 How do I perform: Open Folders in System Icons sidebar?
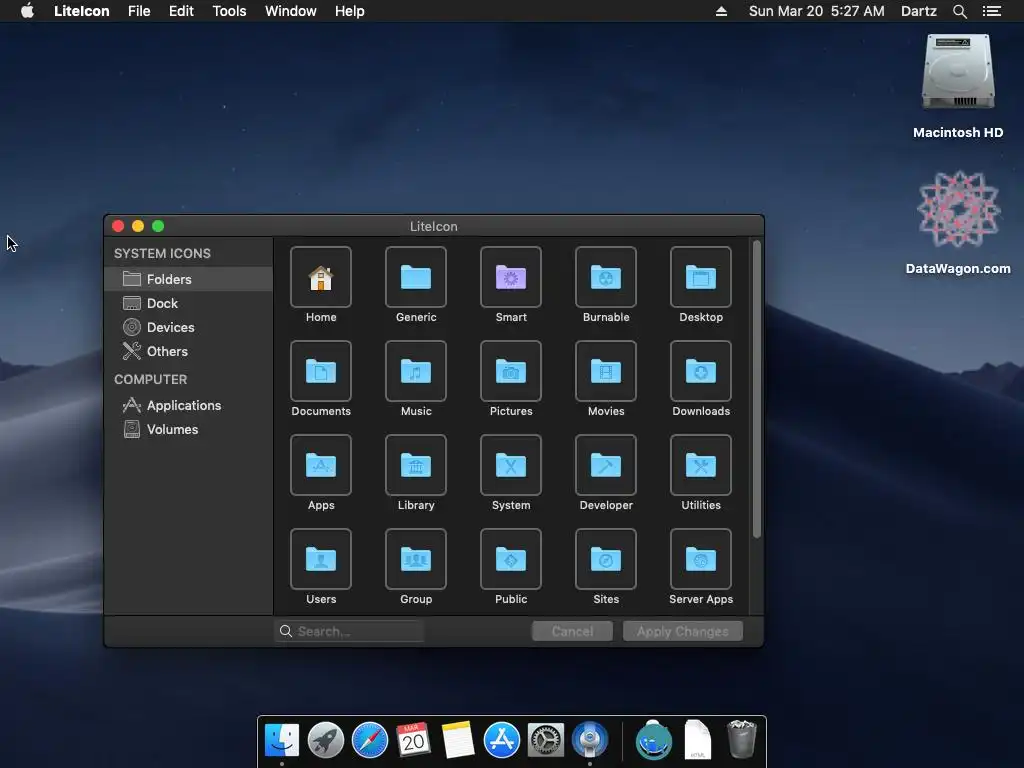pyautogui.click(x=188, y=279)
